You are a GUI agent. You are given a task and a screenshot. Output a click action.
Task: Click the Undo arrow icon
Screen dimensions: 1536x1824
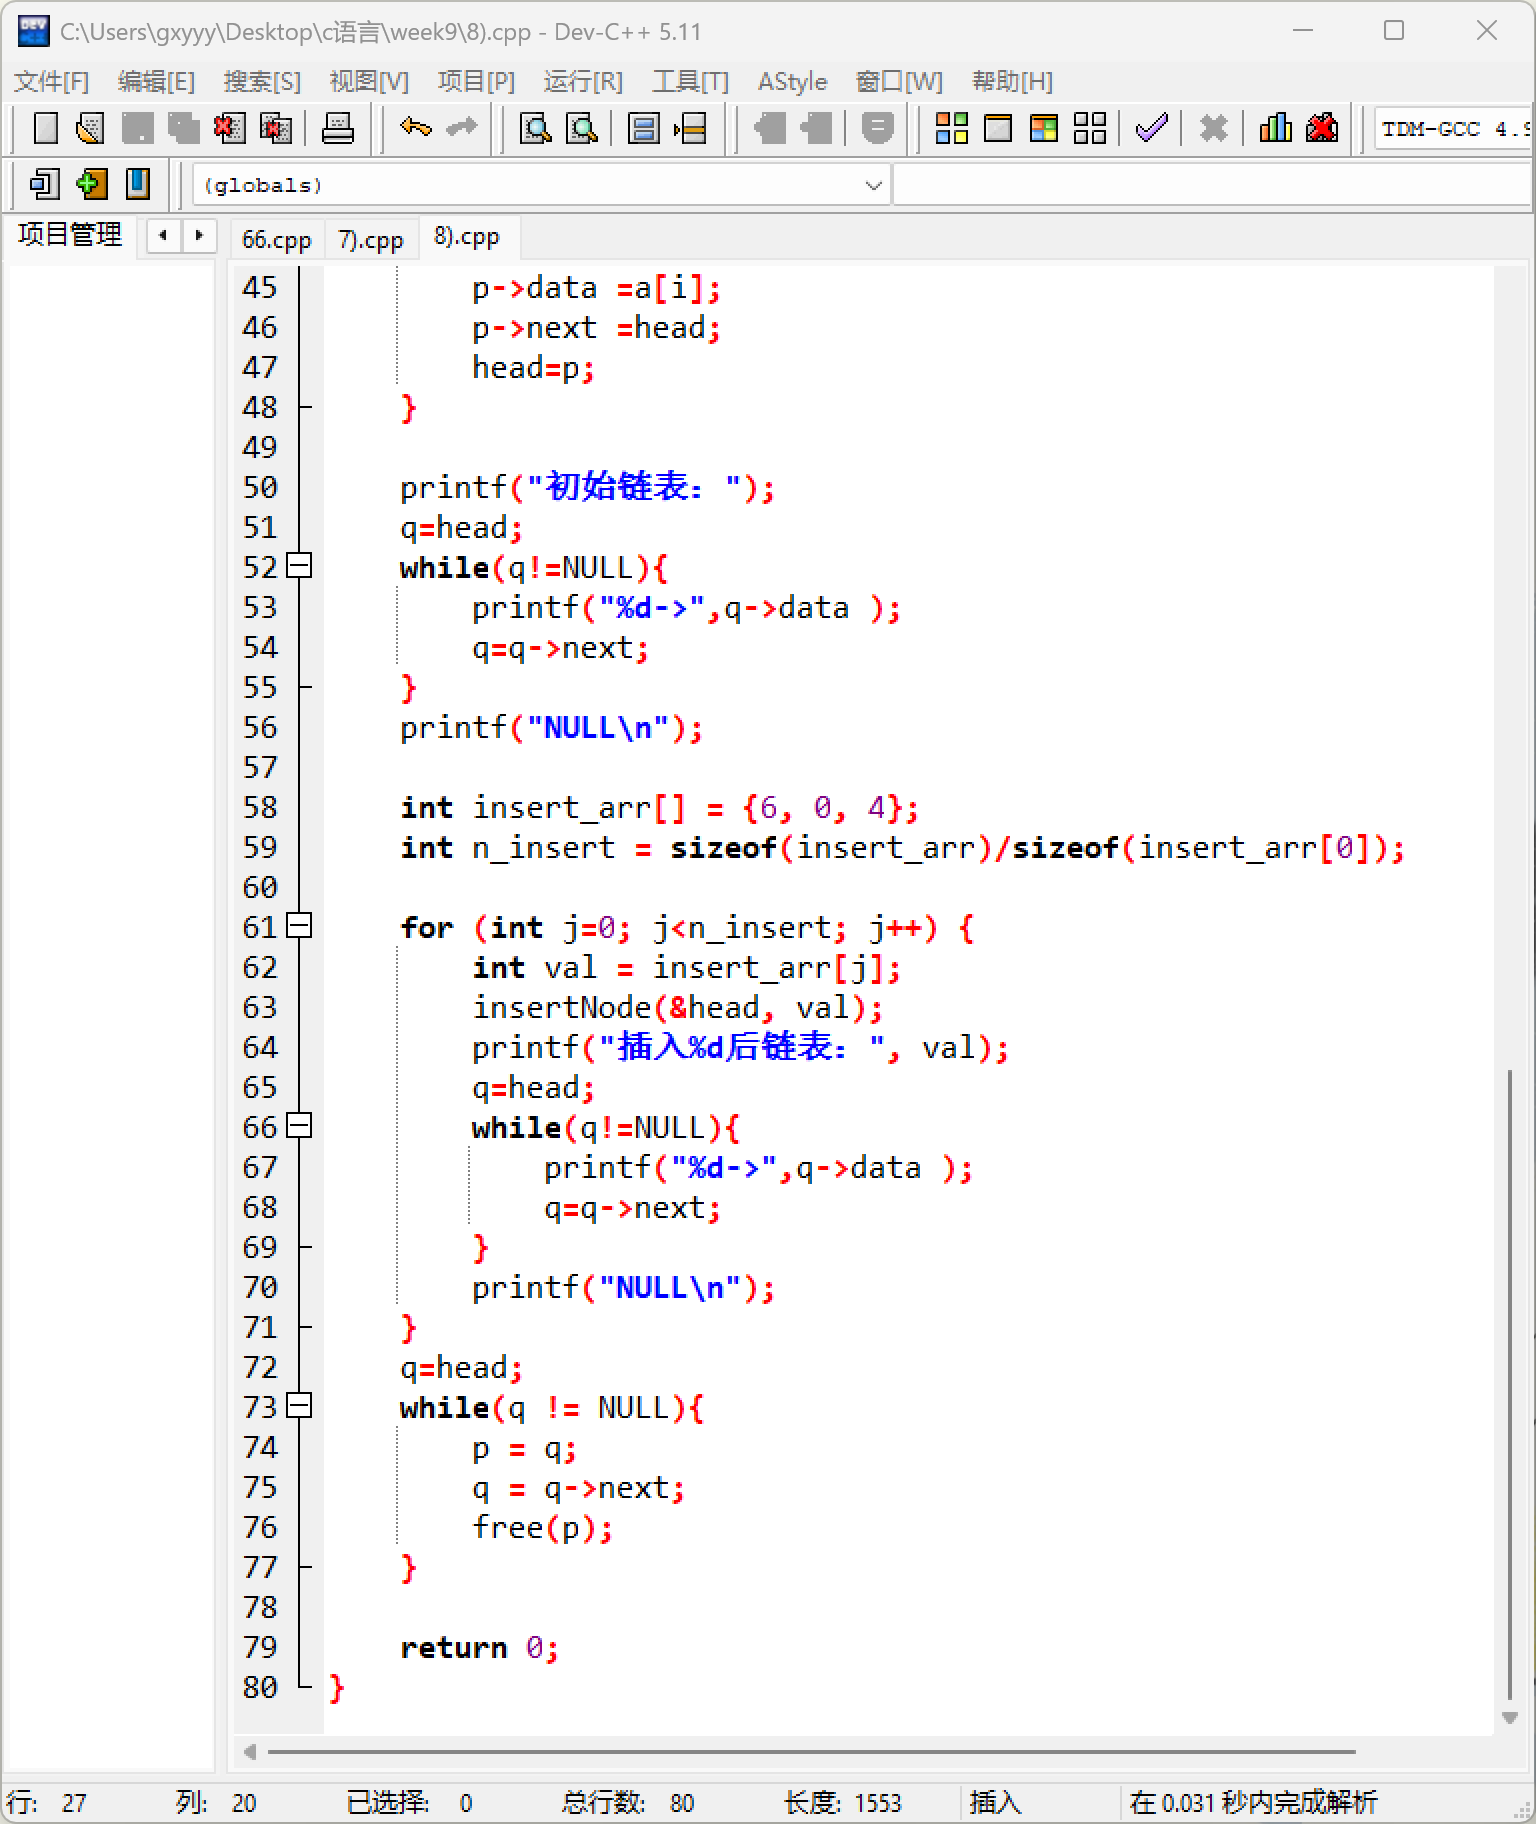coord(415,128)
